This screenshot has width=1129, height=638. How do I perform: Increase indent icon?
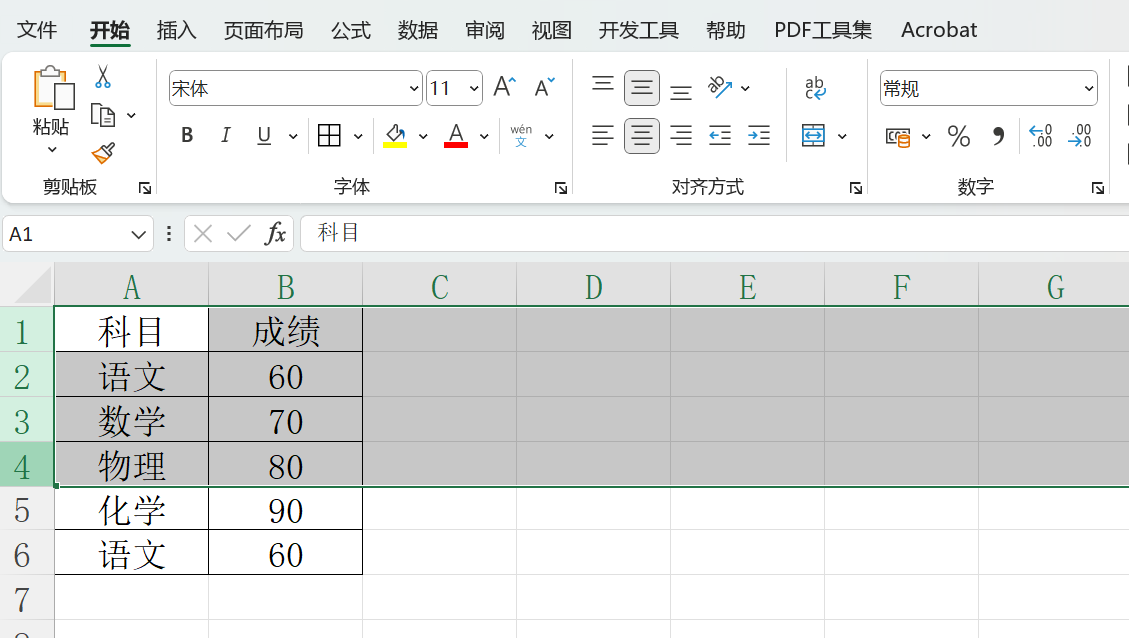(x=758, y=135)
